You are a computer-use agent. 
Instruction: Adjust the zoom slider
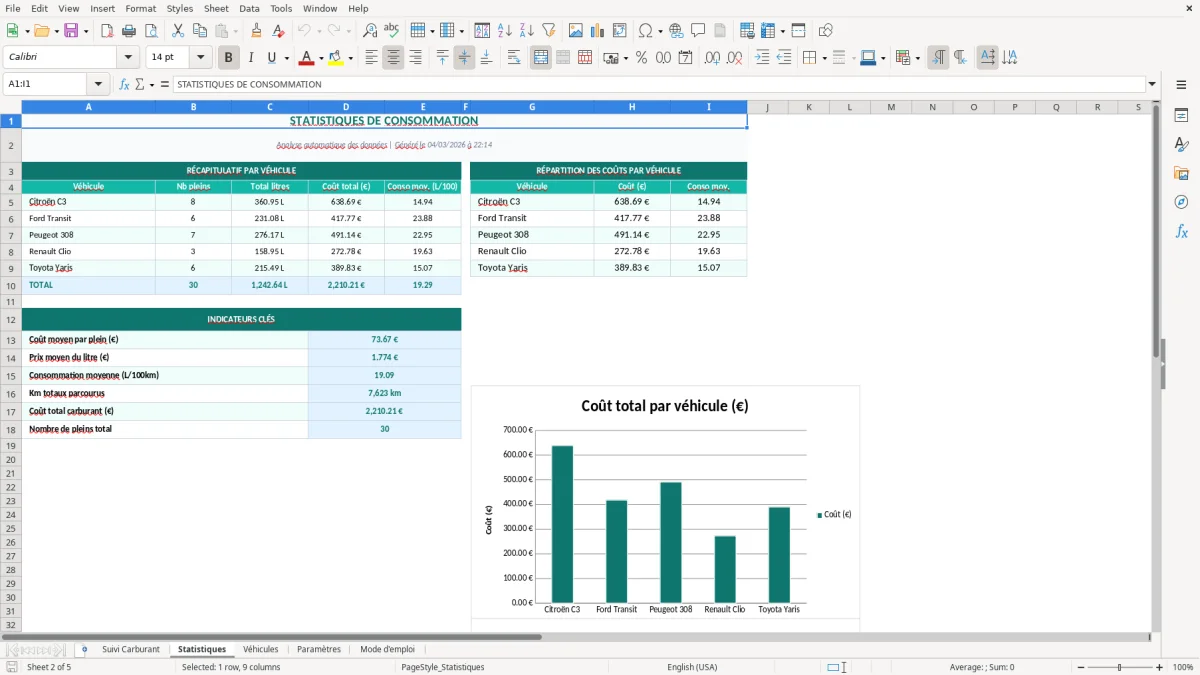pyautogui.click(x=1119, y=667)
